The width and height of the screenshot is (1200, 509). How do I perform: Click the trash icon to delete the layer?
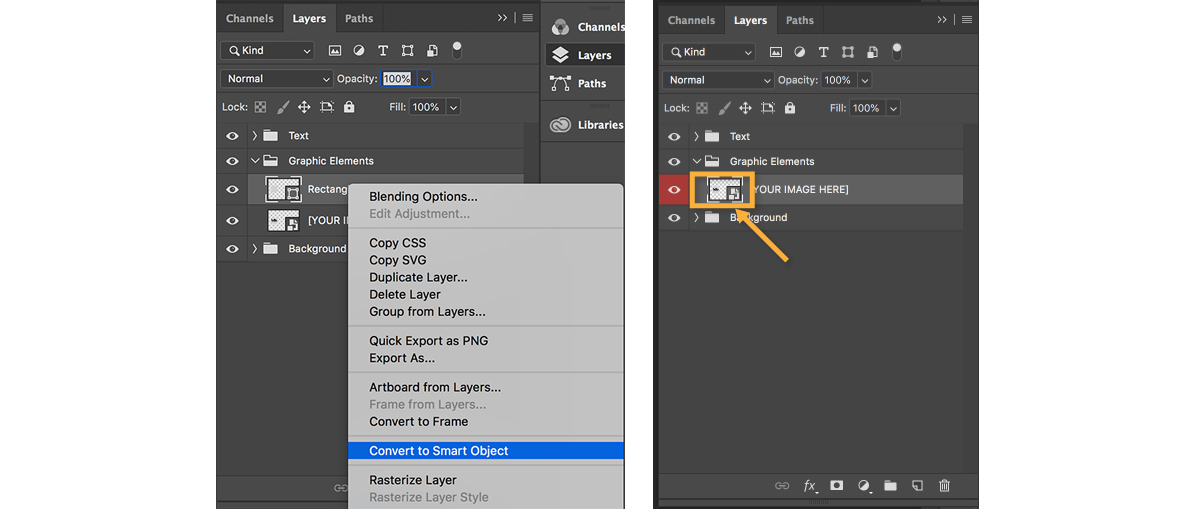click(944, 486)
